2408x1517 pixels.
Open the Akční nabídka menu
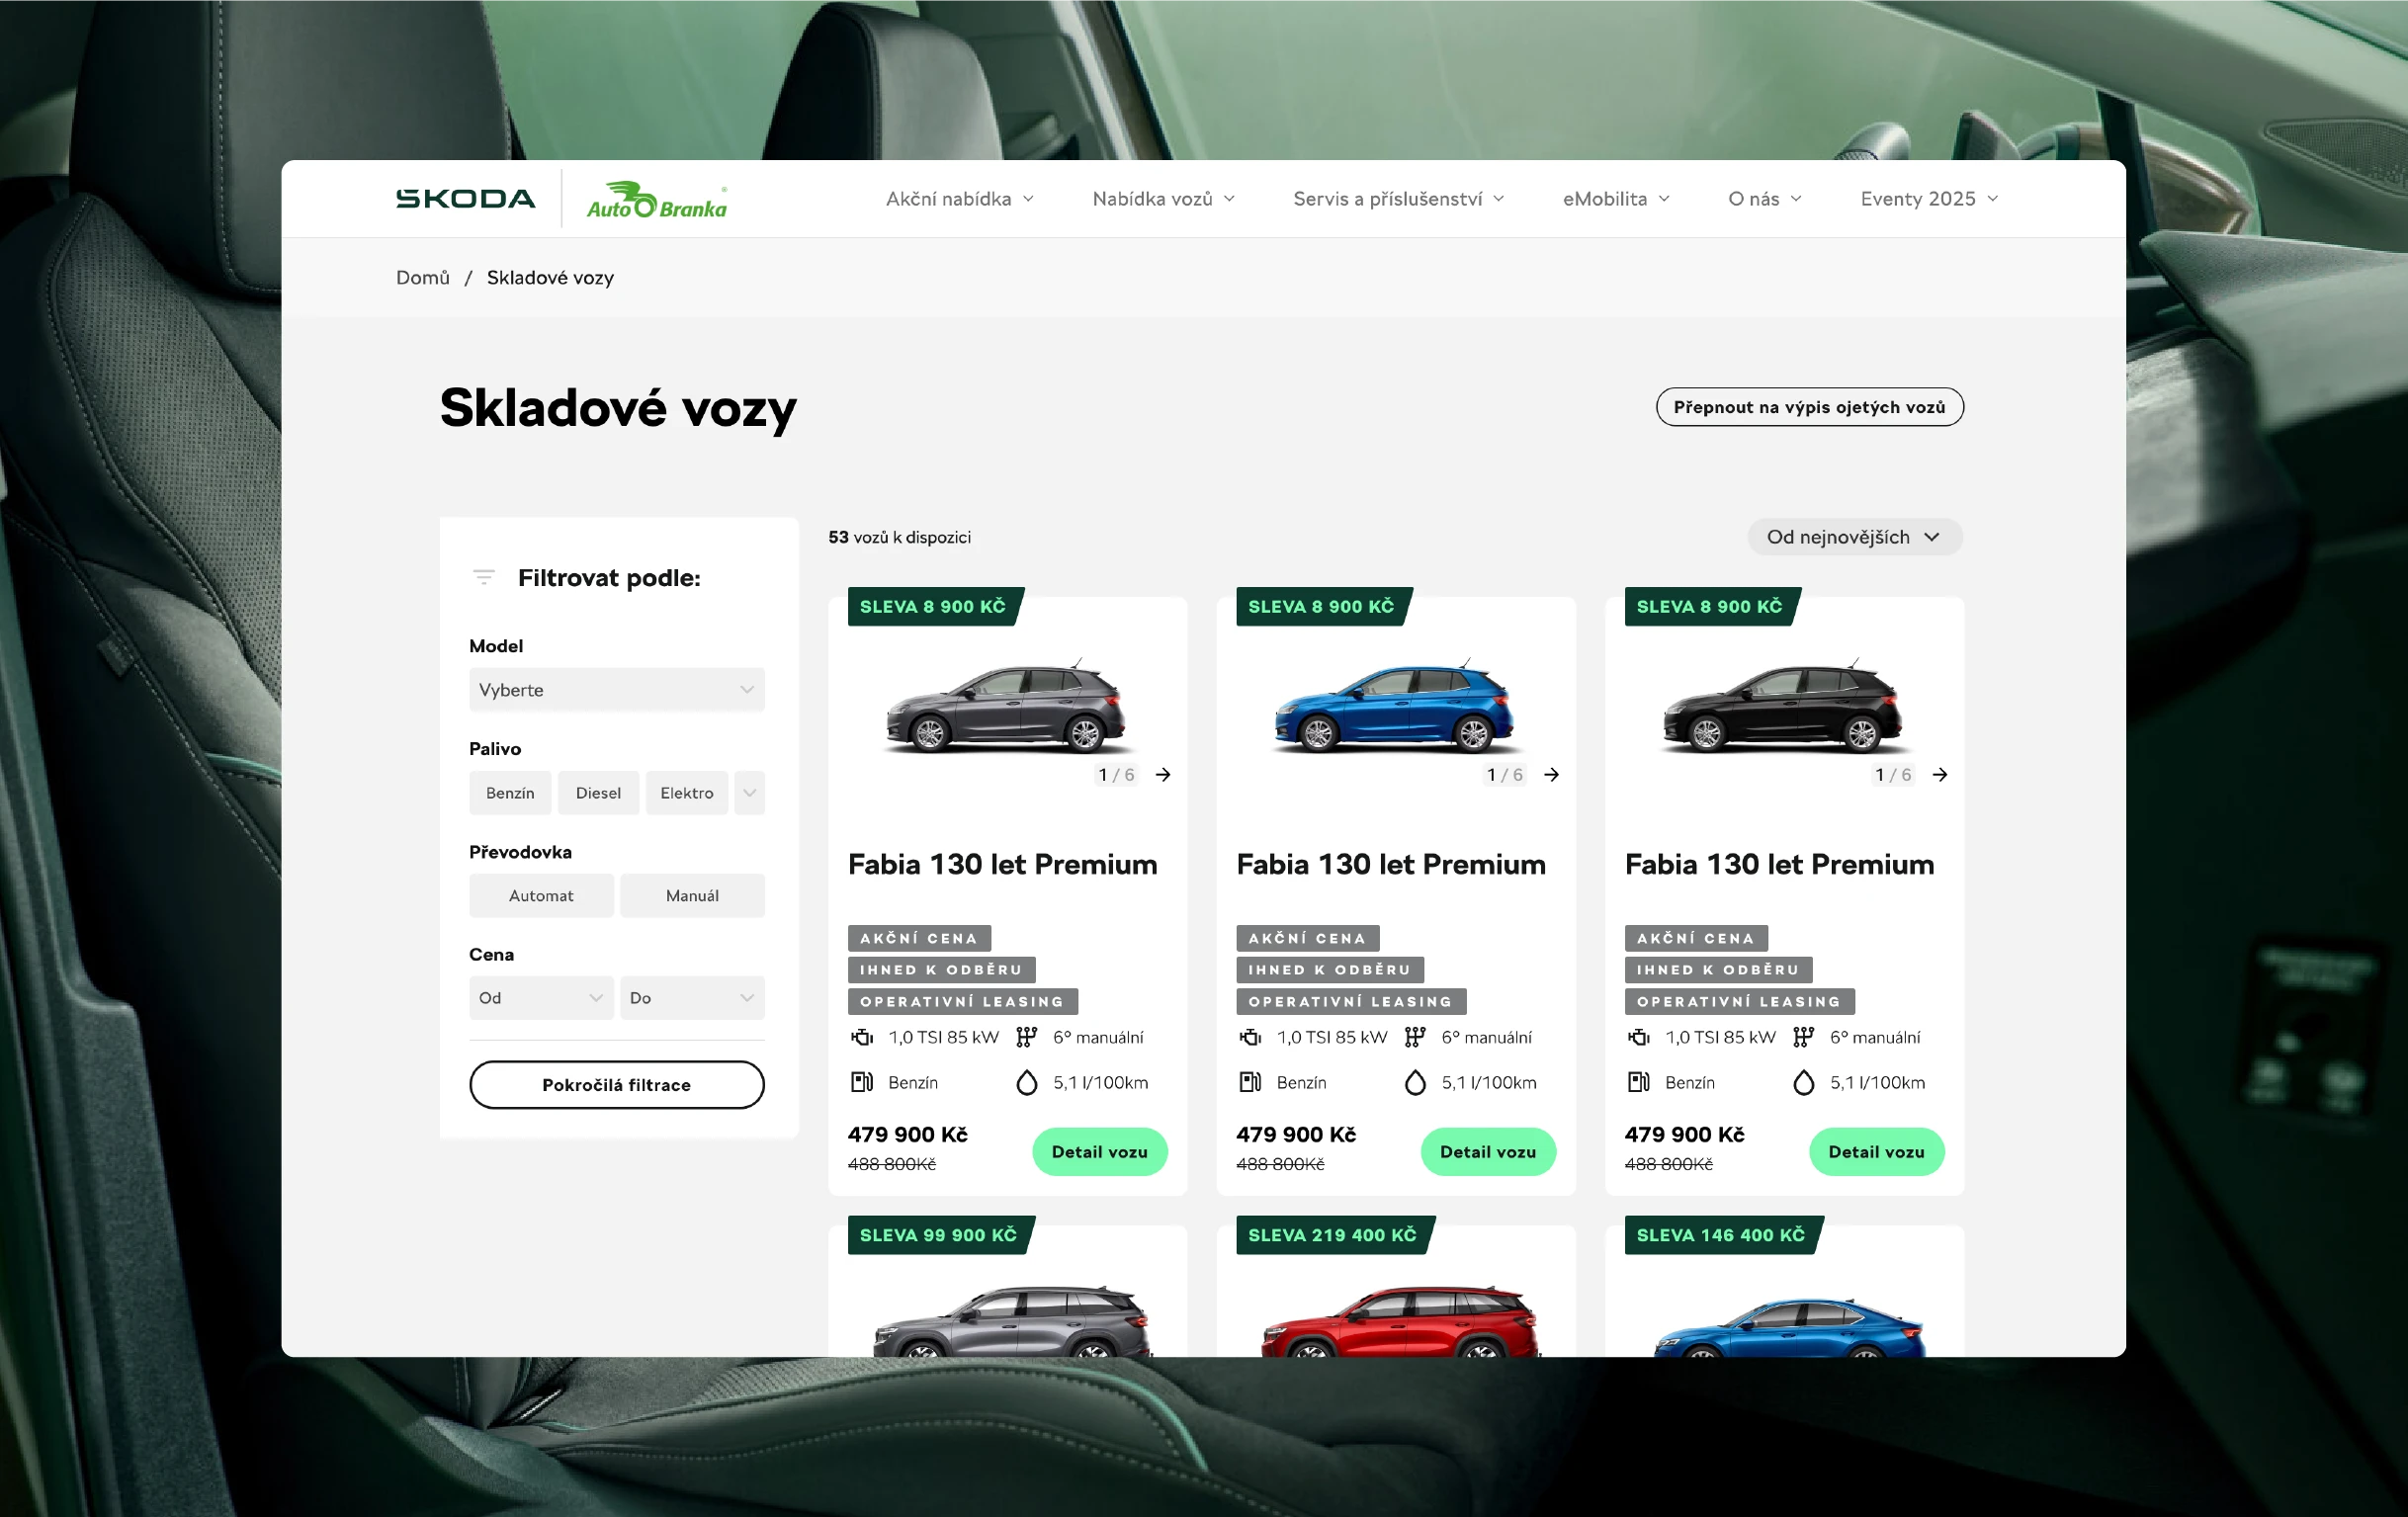point(959,199)
